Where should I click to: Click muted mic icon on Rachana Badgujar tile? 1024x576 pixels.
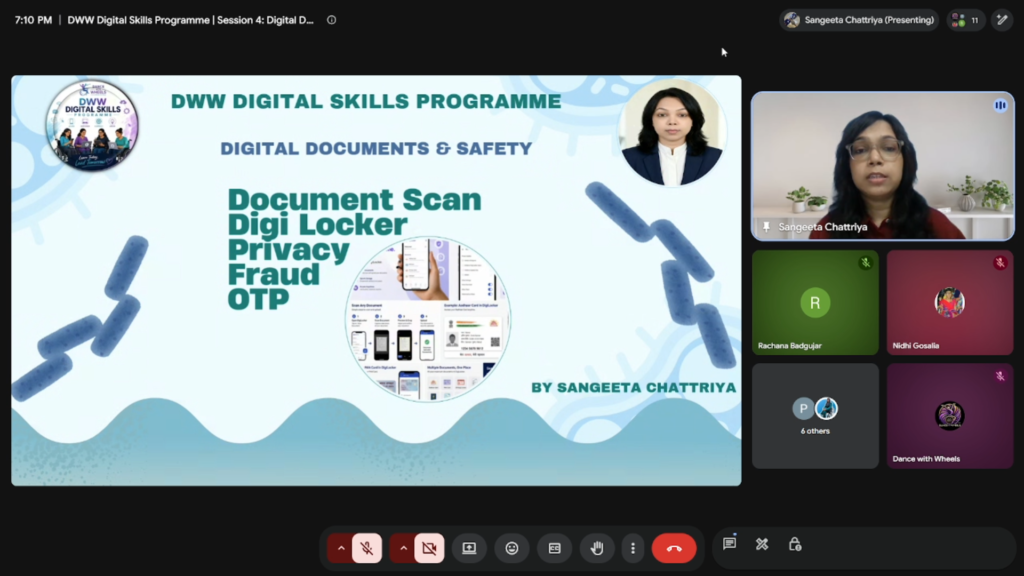point(865,263)
